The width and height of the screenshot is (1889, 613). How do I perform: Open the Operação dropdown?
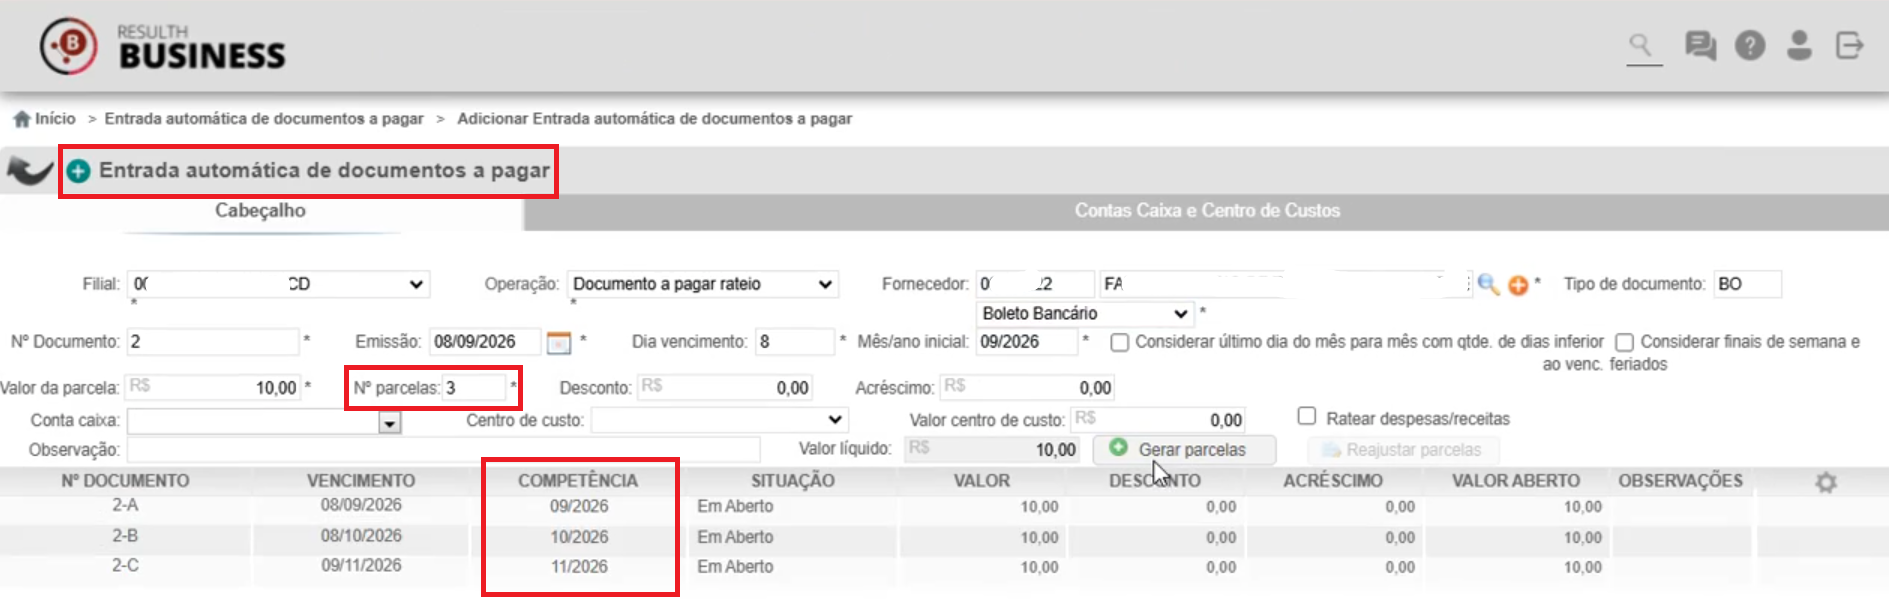(x=702, y=284)
